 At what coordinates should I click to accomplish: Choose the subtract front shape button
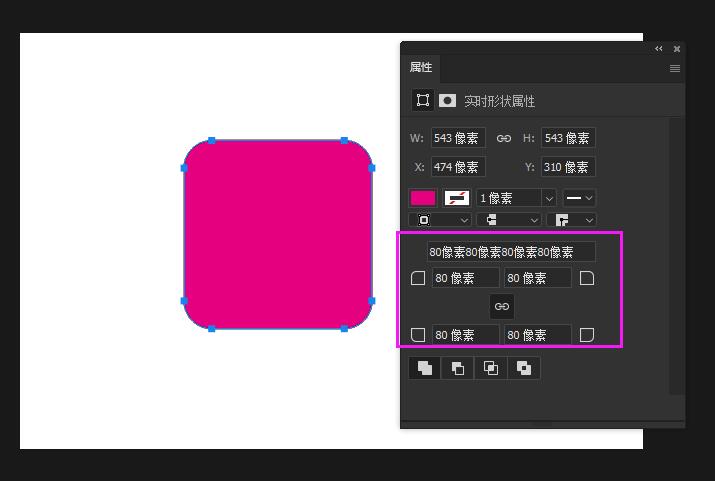click(458, 368)
